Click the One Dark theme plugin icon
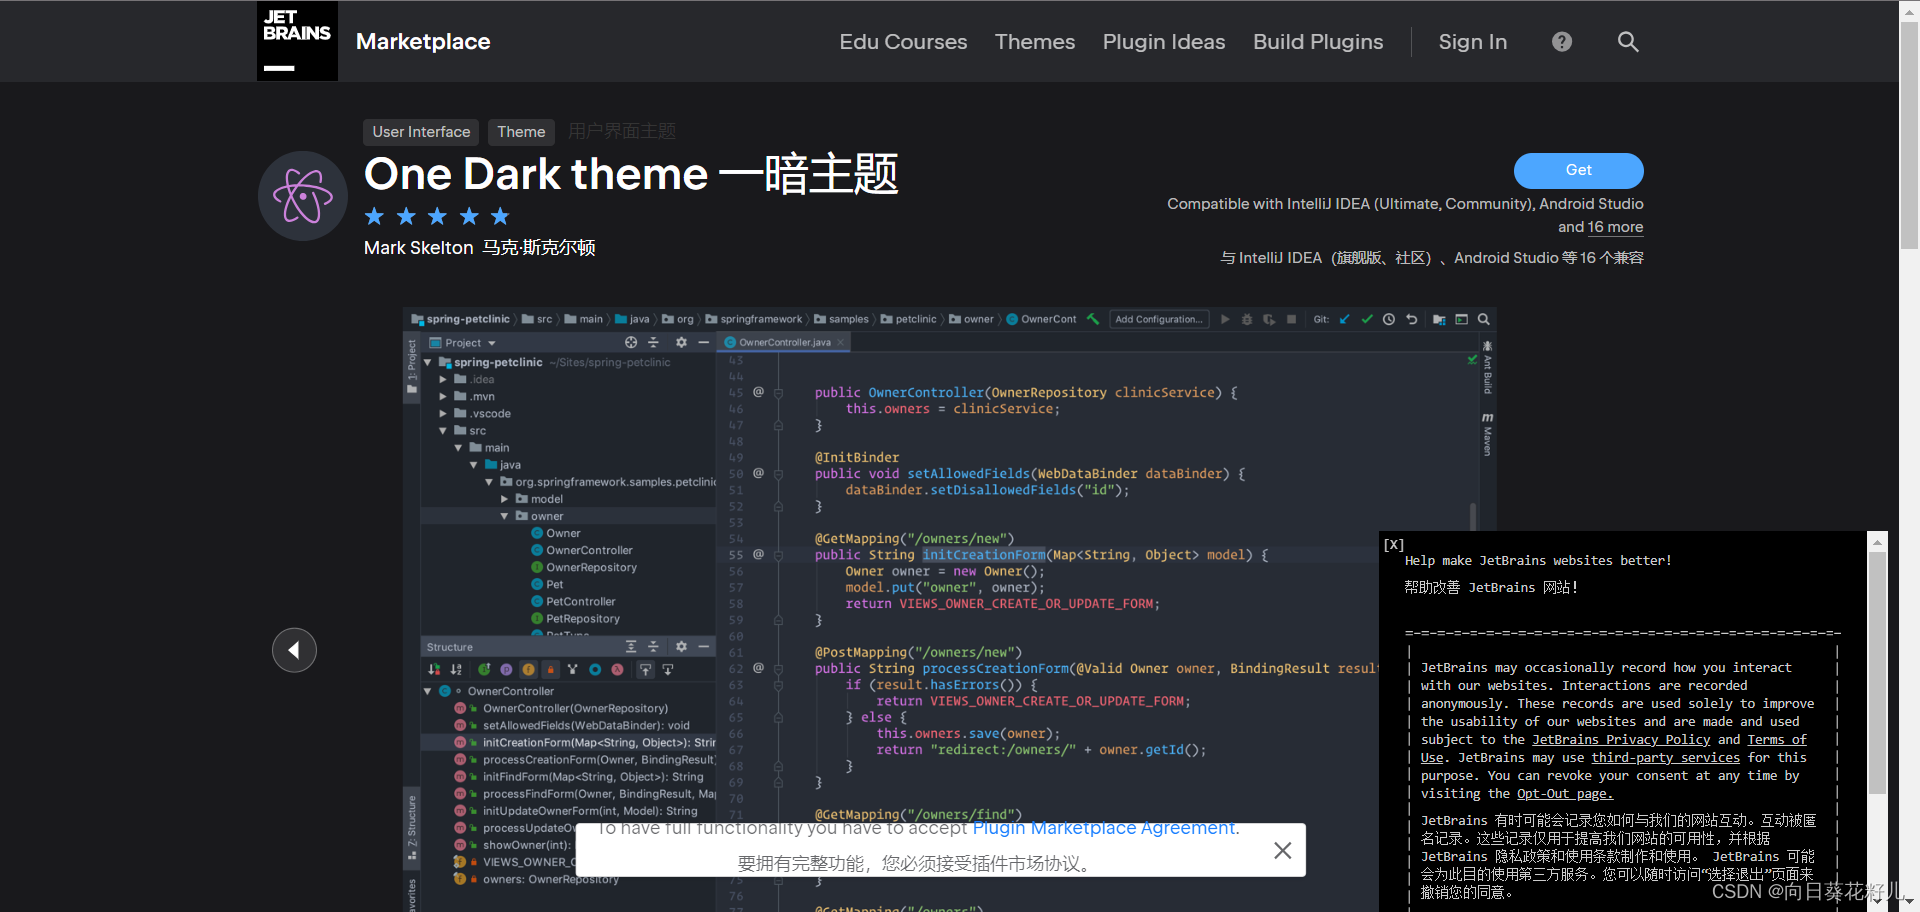 click(303, 196)
